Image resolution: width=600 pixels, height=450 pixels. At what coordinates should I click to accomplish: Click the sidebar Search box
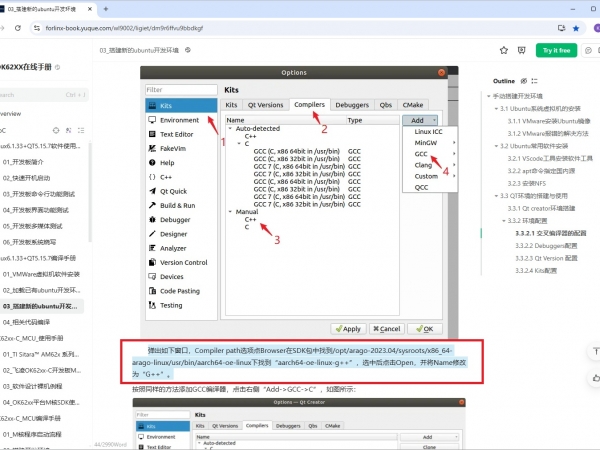(x=40, y=96)
